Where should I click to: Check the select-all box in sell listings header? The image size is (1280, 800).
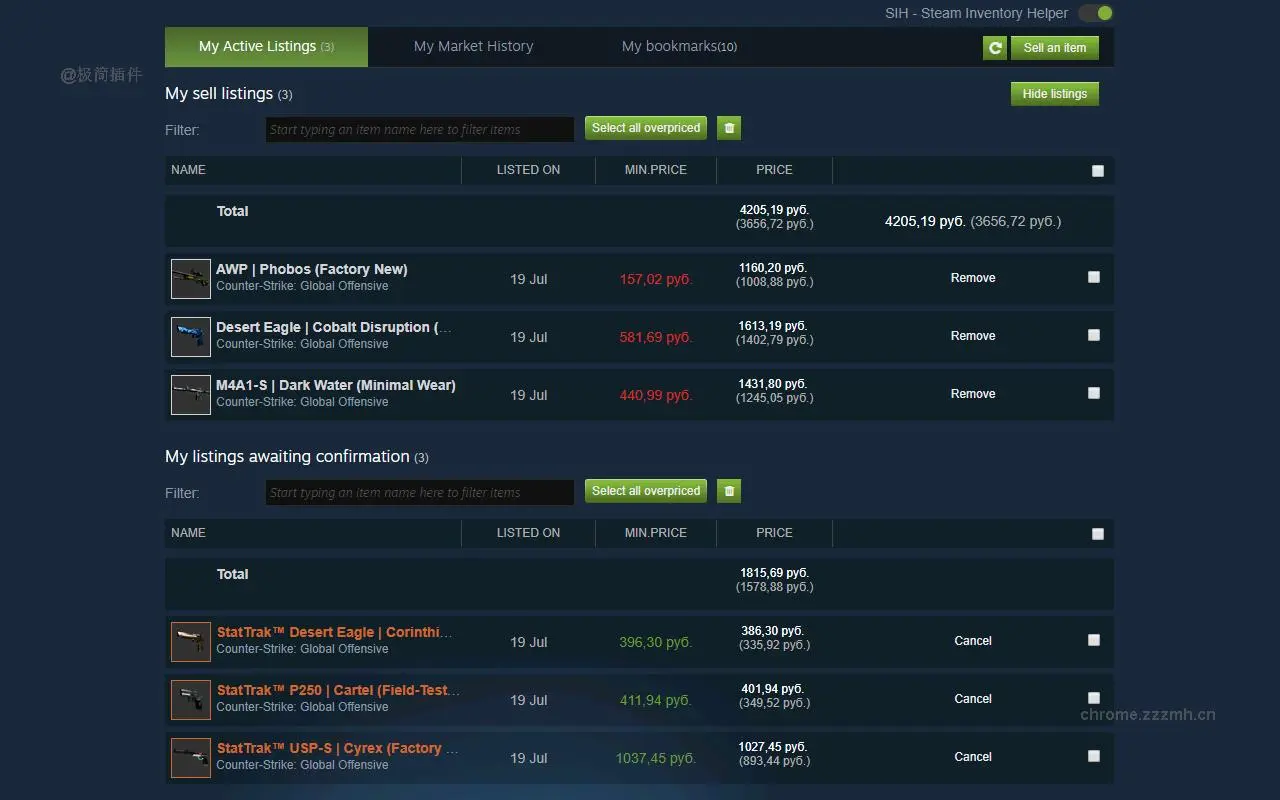tap(1097, 170)
